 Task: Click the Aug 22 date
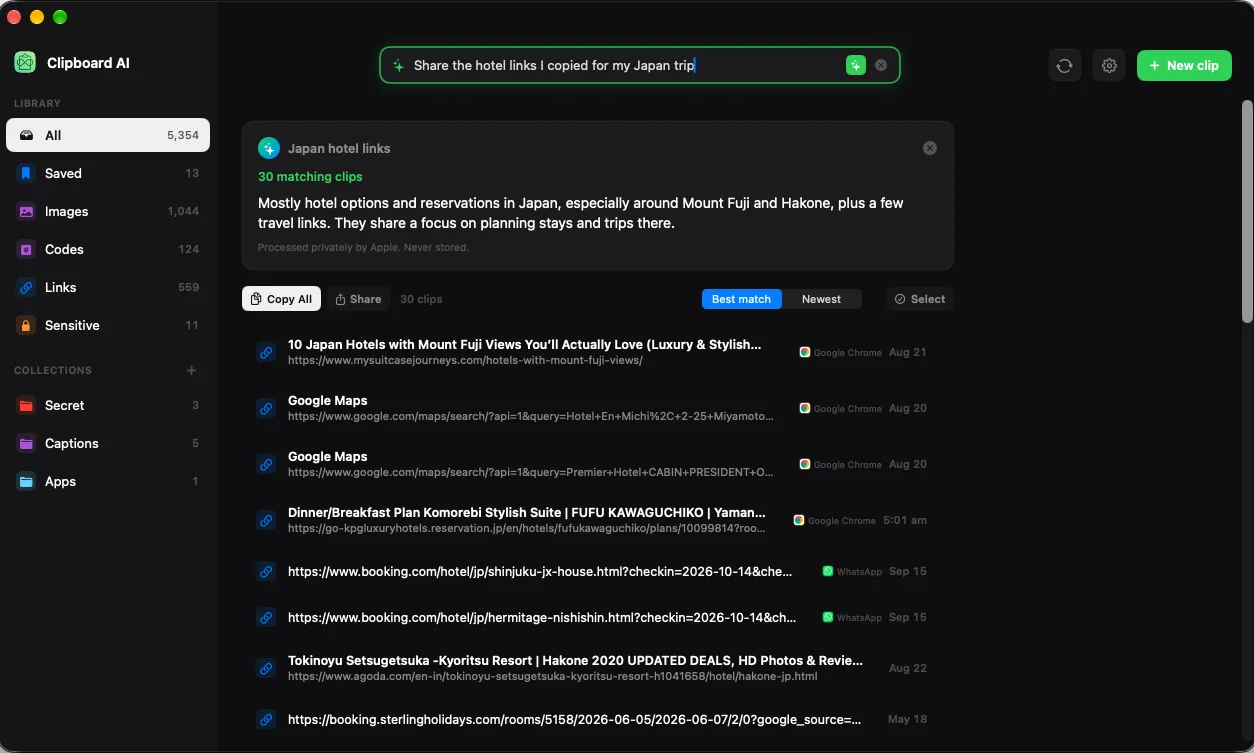[x=907, y=668]
